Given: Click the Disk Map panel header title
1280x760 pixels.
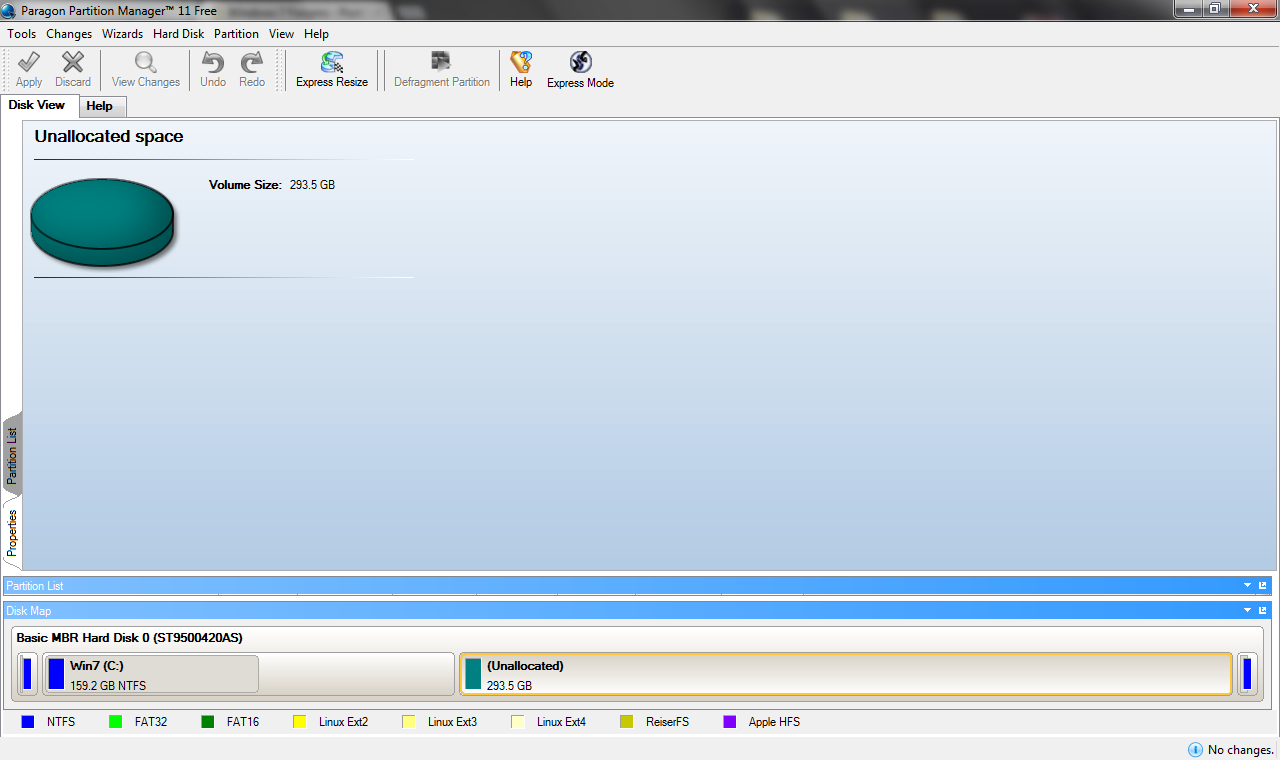Looking at the screenshot, I should click(28, 610).
